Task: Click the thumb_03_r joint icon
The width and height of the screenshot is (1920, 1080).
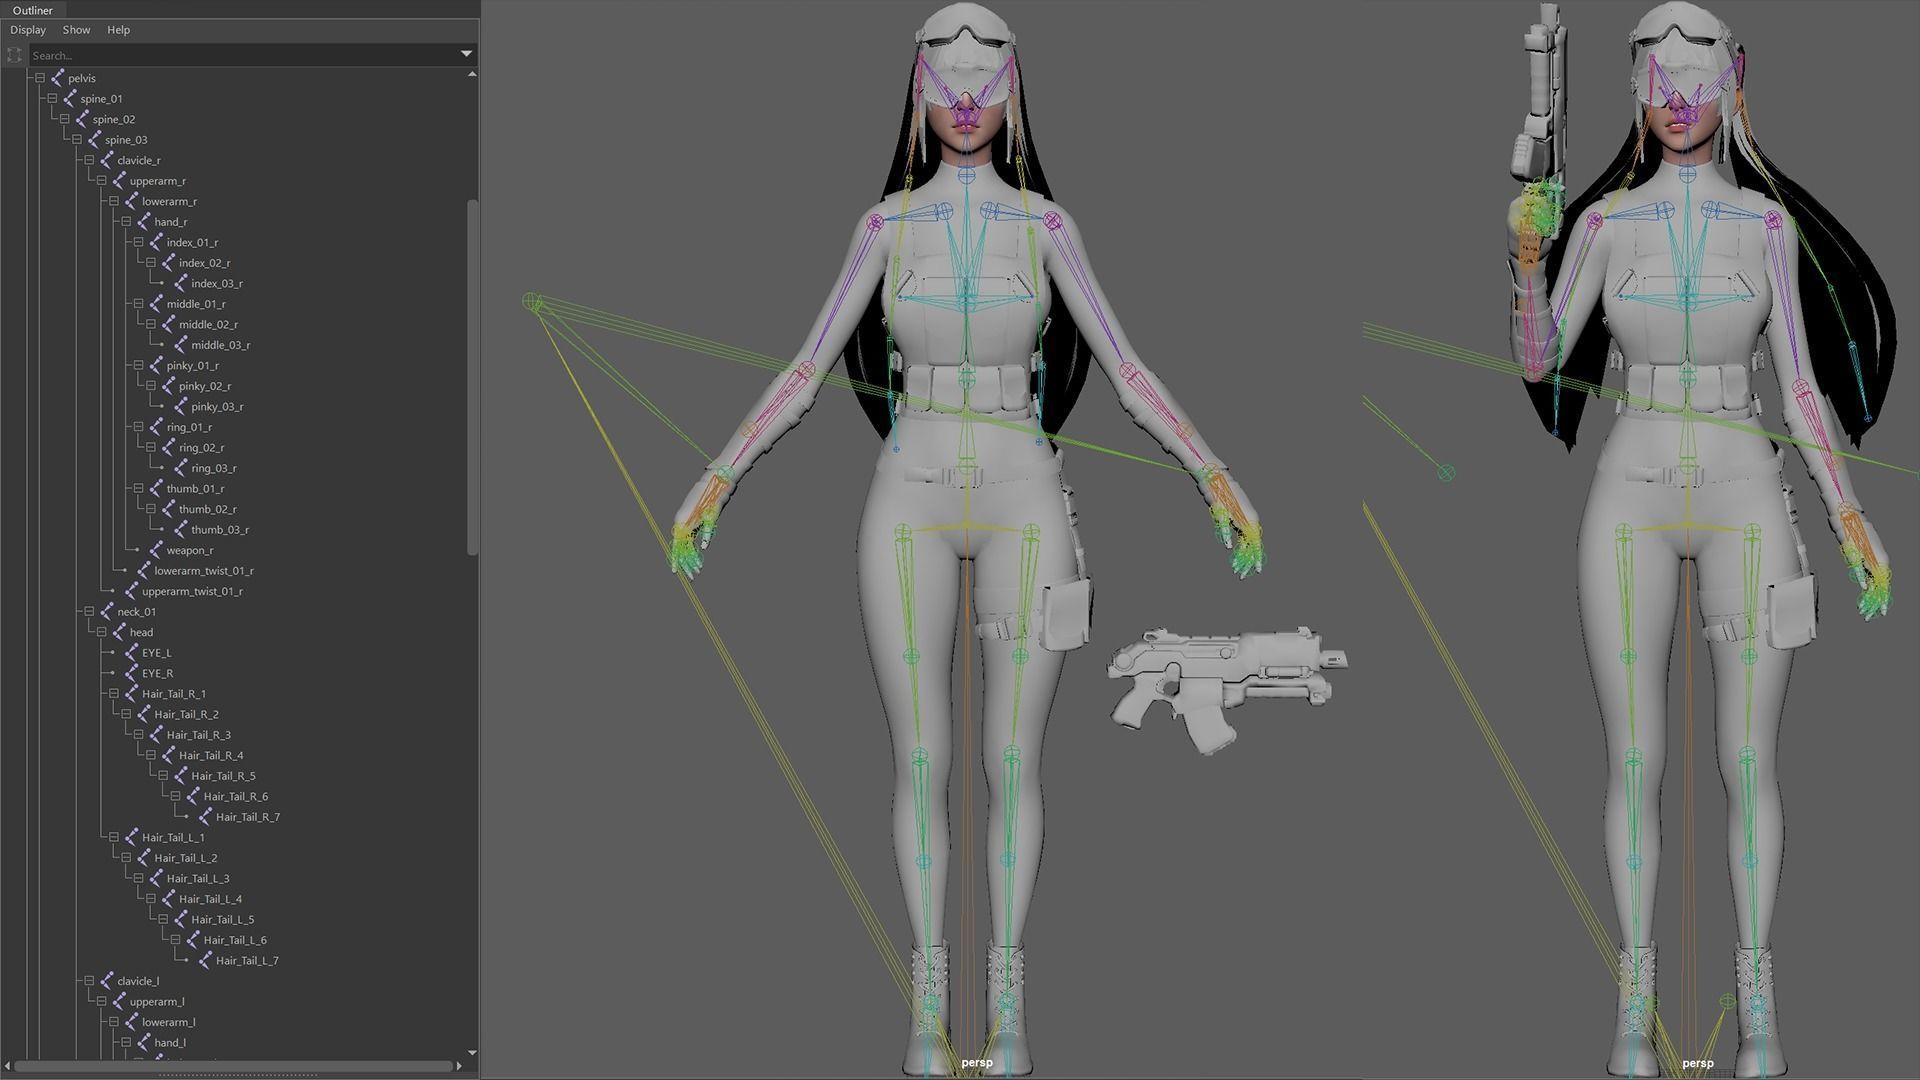Action: (x=181, y=530)
